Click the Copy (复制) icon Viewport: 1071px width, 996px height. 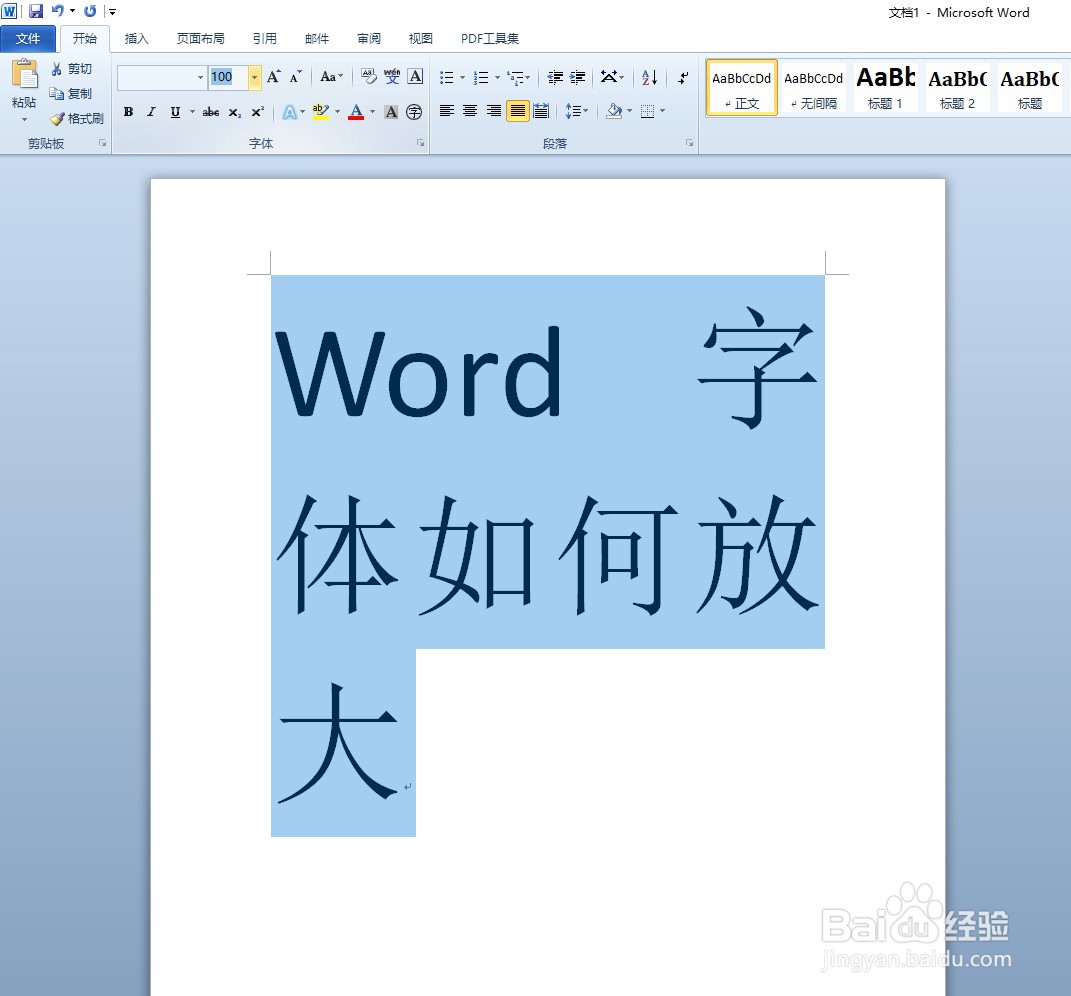(x=57, y=94)
